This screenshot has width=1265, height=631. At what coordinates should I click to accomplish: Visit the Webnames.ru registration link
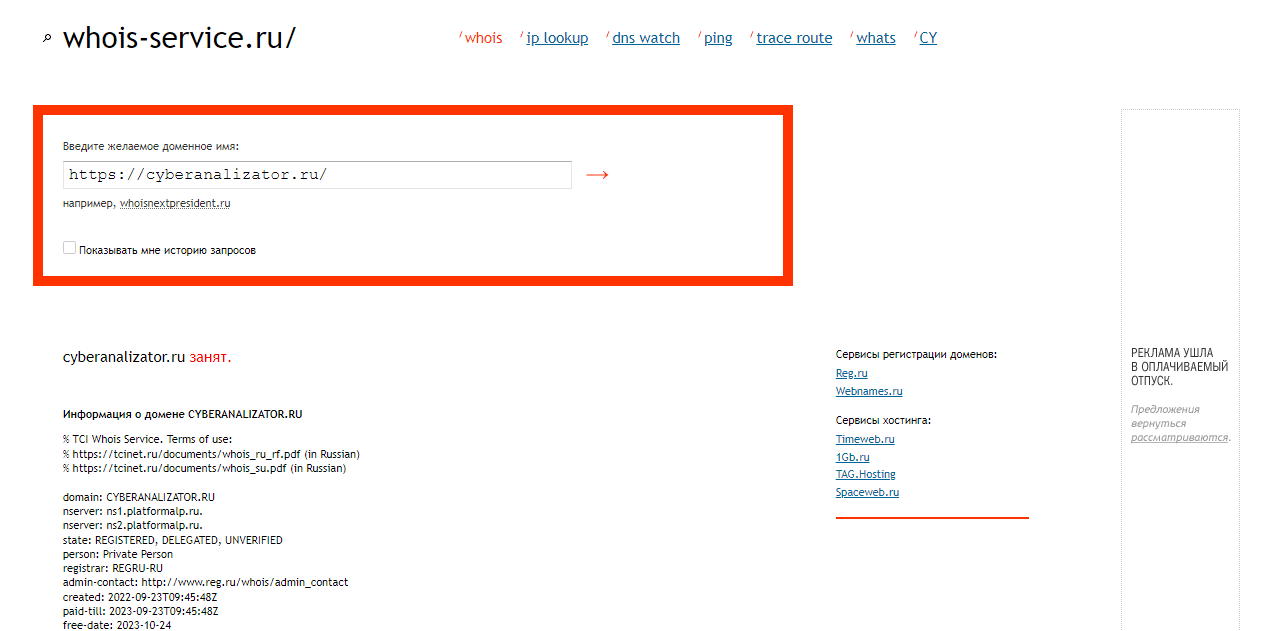pyautogui.click(x=869, y=391)
